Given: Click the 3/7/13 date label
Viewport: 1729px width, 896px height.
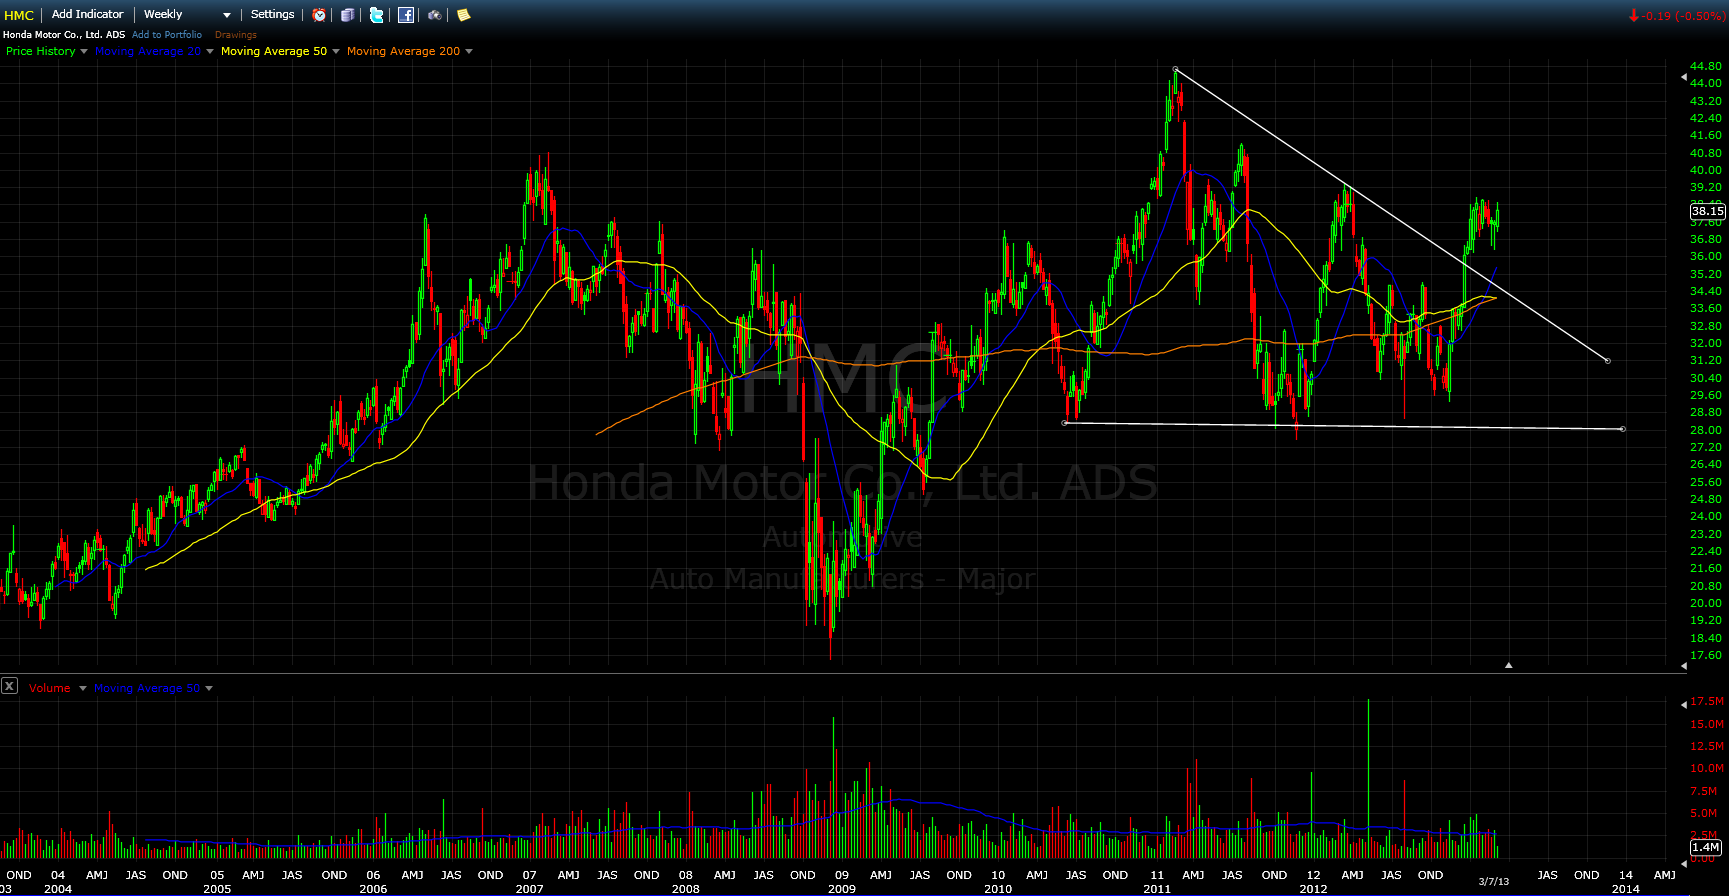Looking at the screenshot, I should click(x=1494, y=881).
